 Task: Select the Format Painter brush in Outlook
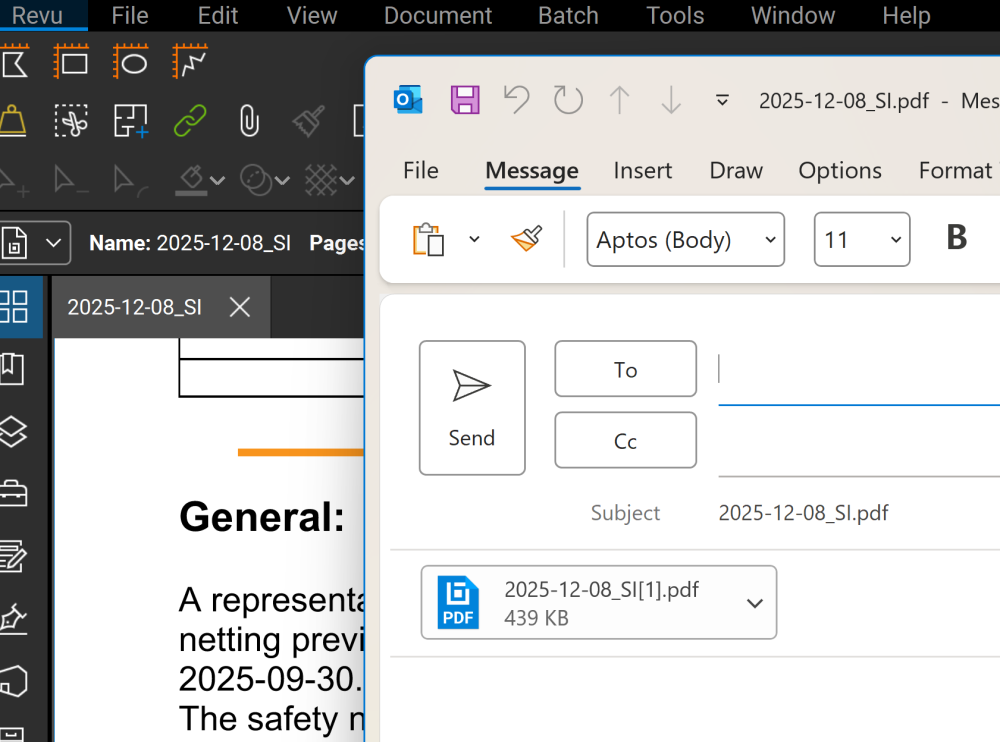tap(525, 239)
